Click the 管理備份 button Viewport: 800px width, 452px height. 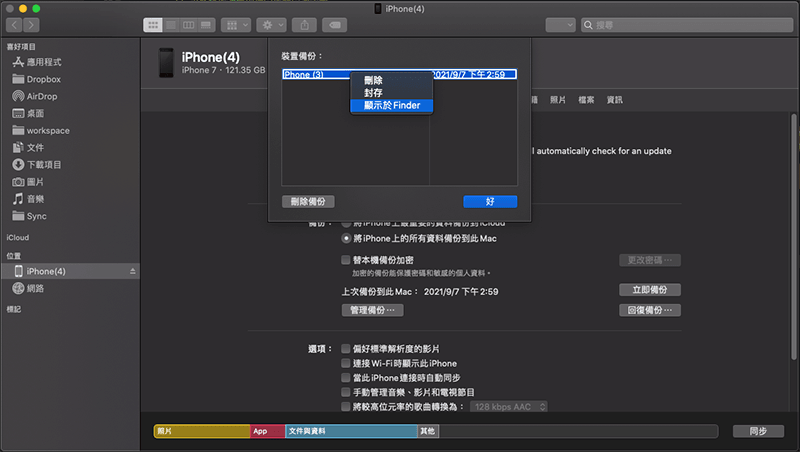click(x=372, y=310)
